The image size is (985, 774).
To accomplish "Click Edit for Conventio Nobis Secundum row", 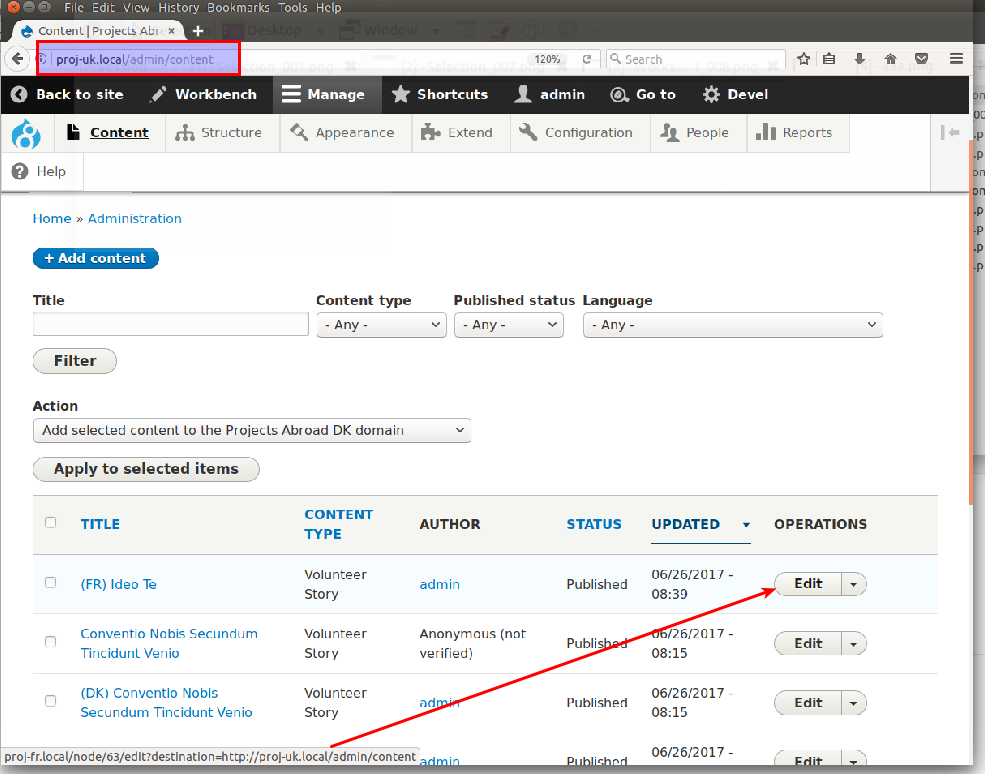I will (x=808, y=643).
